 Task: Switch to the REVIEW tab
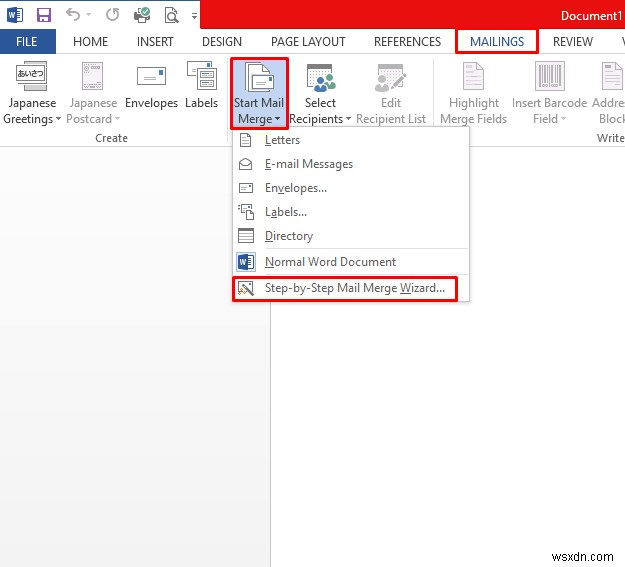[573, 41]
